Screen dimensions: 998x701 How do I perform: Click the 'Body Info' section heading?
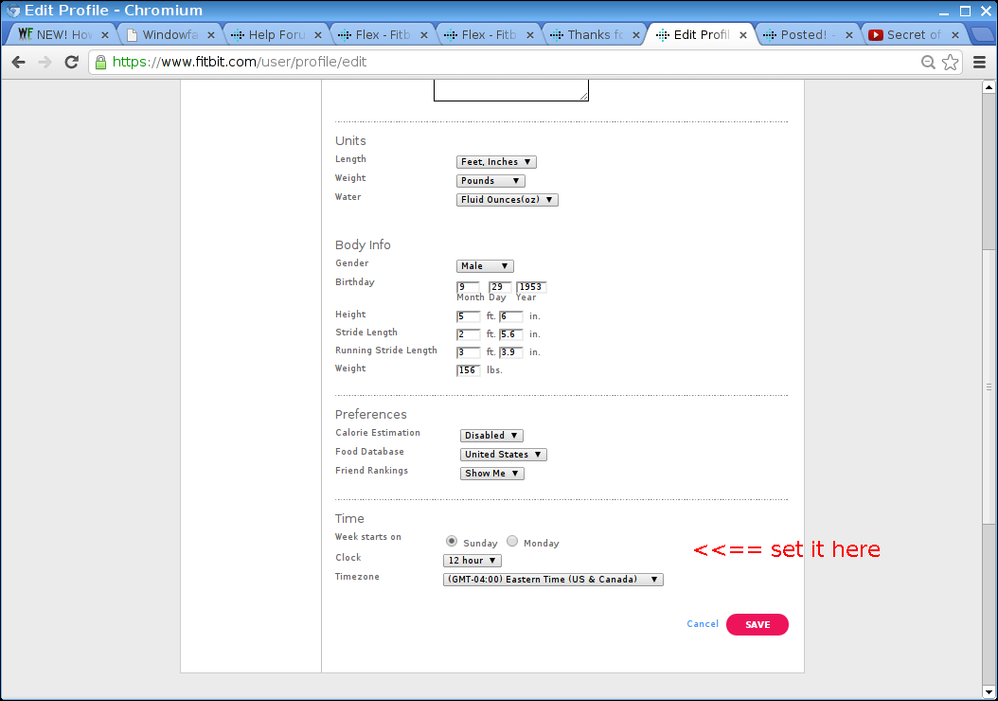(363, 245)
